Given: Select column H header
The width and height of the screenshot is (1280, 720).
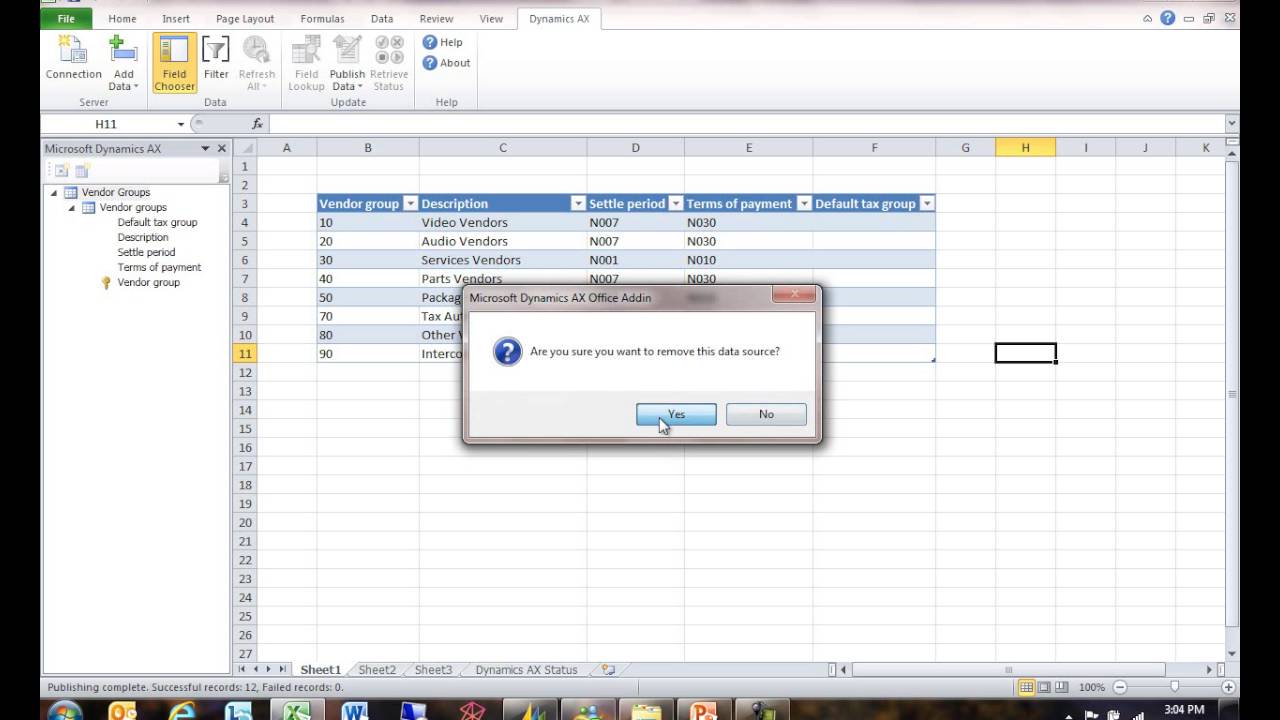Looking at the screenshot, I should tap(1025, 148).
